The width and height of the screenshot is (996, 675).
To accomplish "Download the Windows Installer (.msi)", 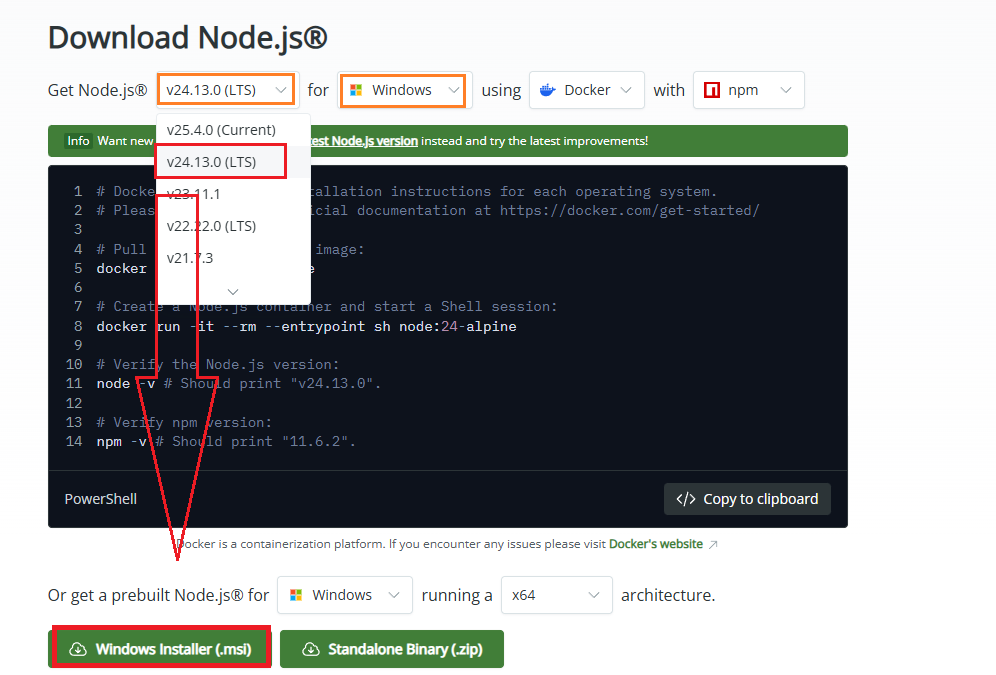I will click(160, 649).
